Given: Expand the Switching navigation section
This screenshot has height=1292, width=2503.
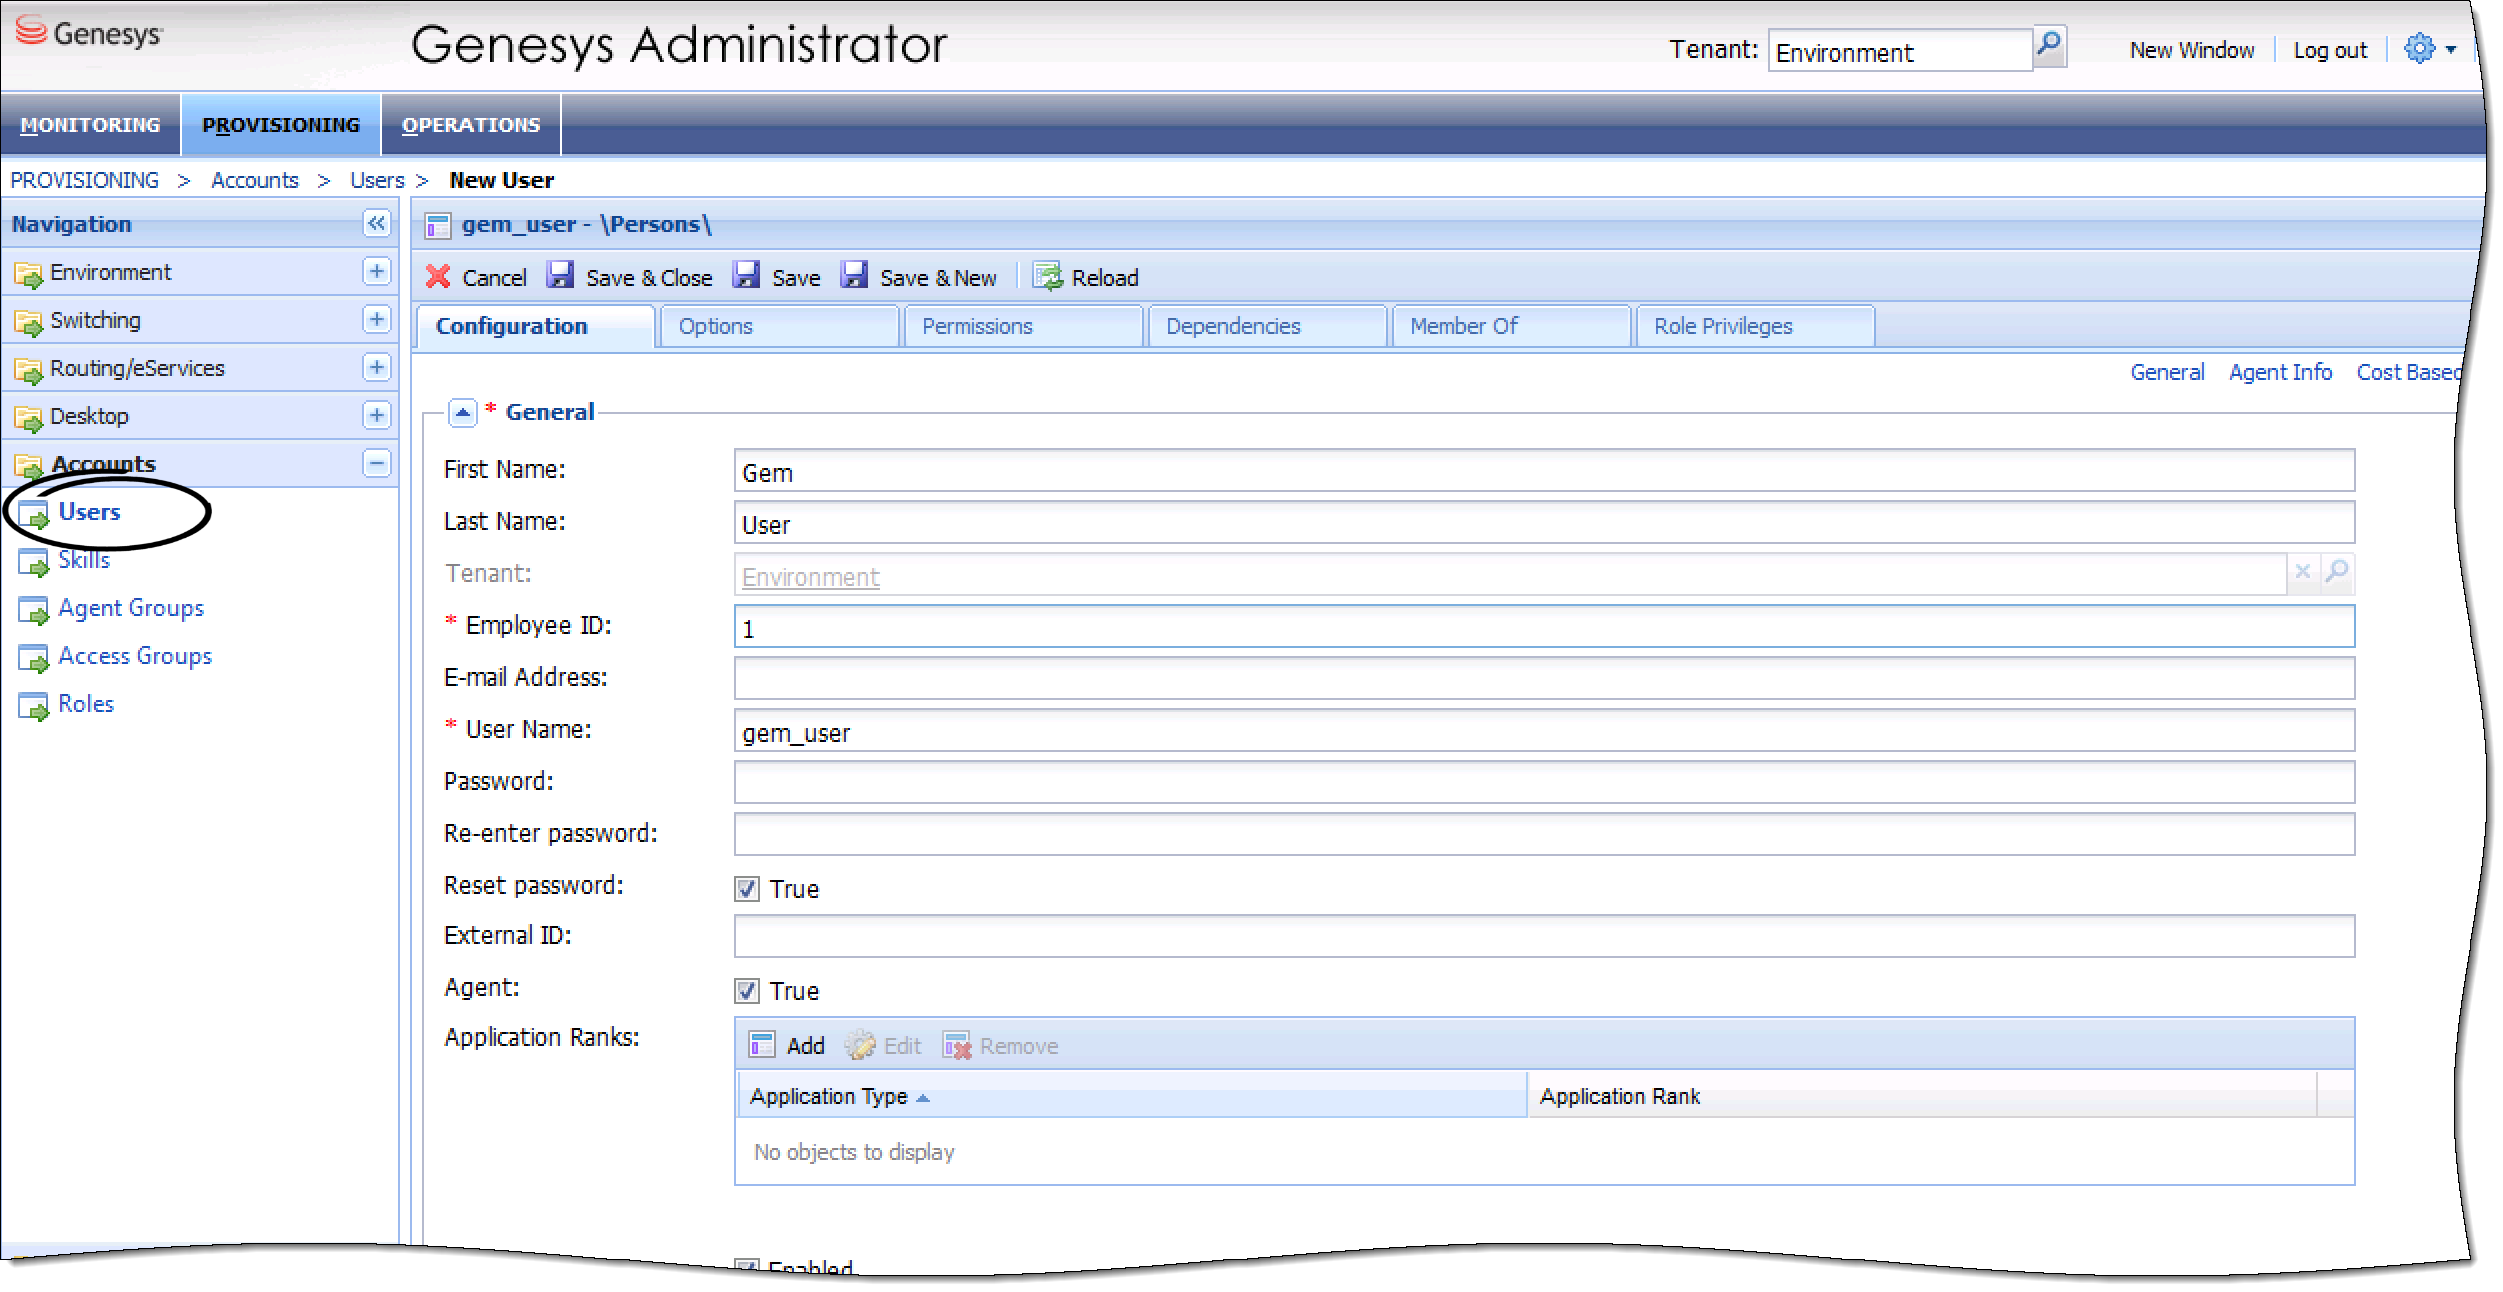Looking at the screenshot, I should tap(376, 319).
